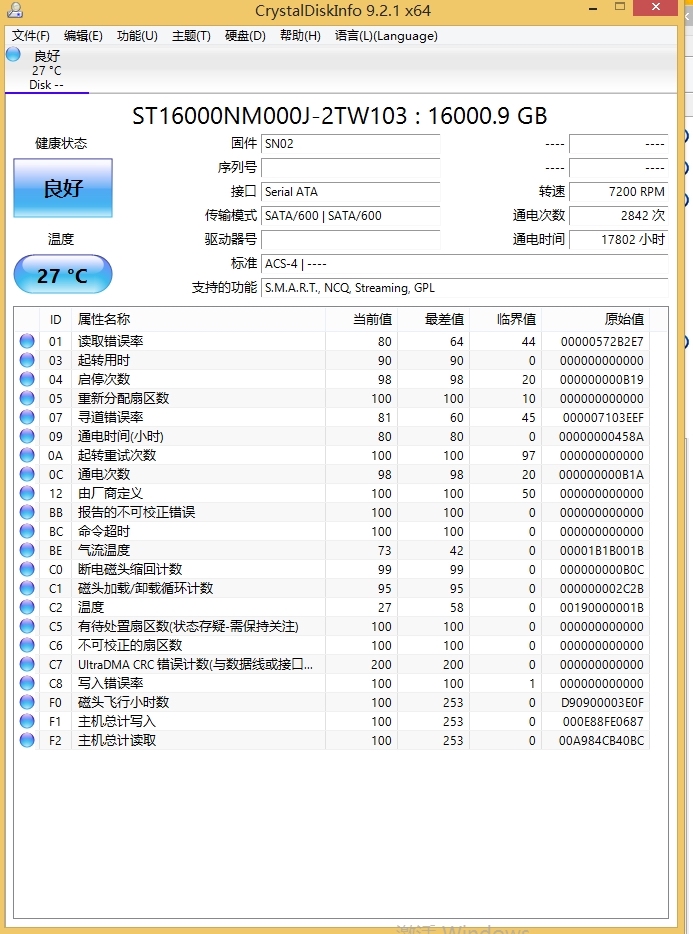
Task: Open the 帮助(H) menu
Action: tap(300, 36)
